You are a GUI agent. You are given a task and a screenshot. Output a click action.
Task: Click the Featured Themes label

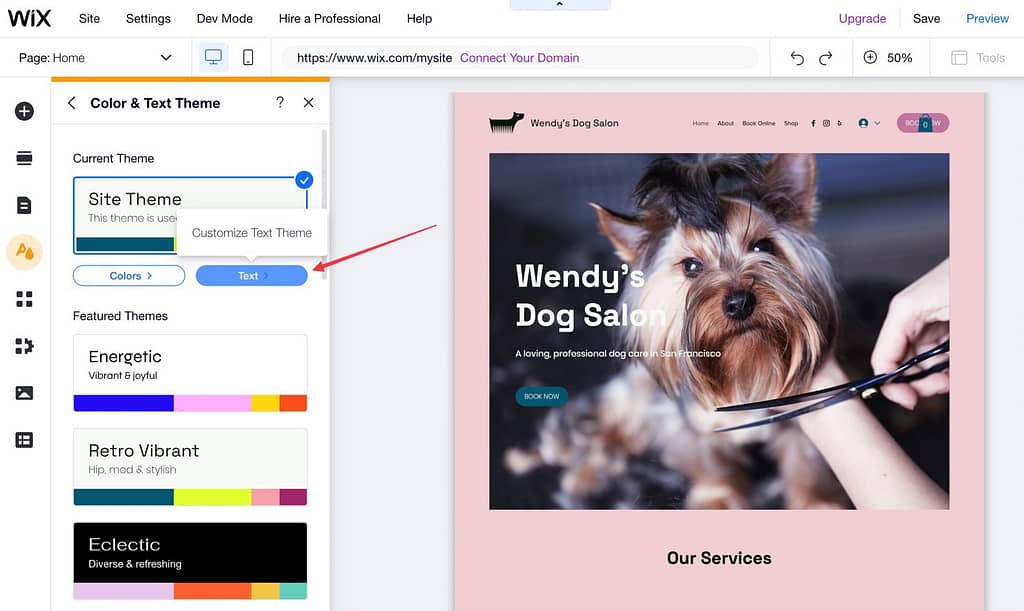[120, 316]
